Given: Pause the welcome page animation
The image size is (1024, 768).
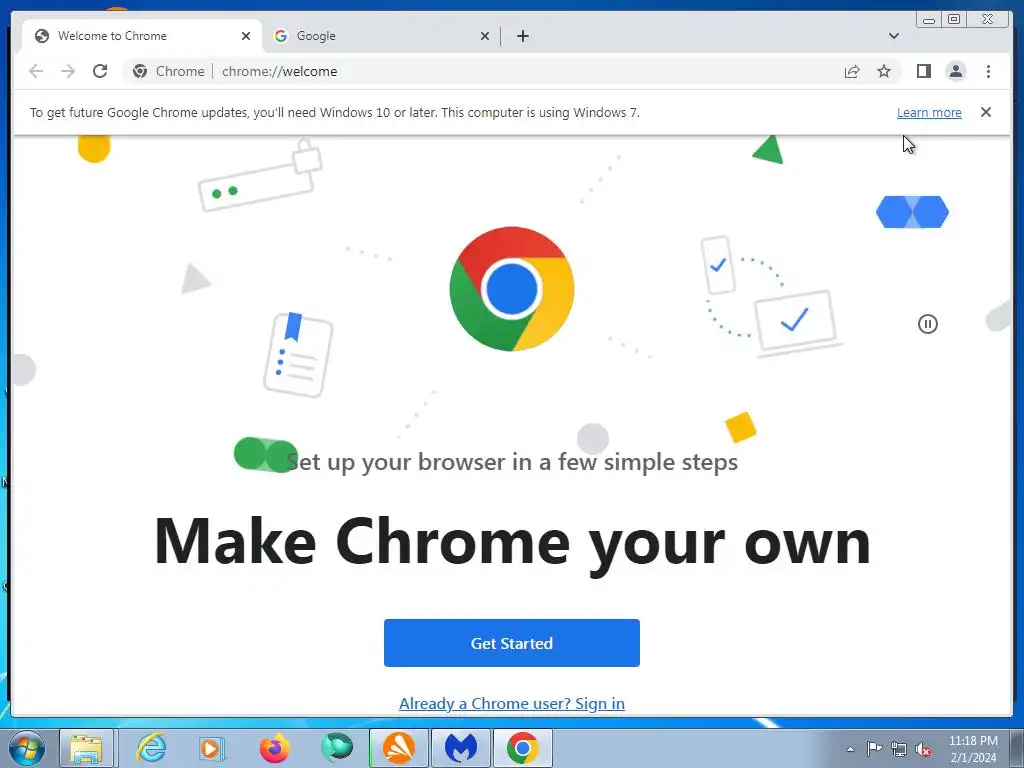Looking at the screenshot, I should tap(927, 324).
